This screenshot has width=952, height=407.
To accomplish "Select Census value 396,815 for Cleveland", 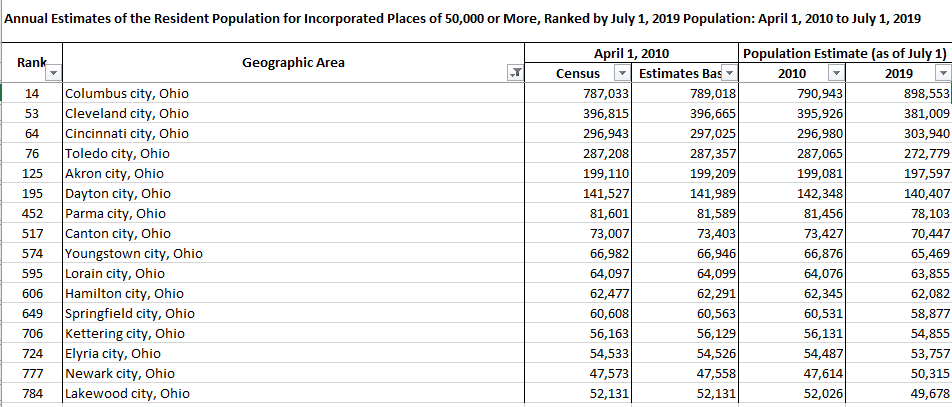I will (x=578, y=114).
